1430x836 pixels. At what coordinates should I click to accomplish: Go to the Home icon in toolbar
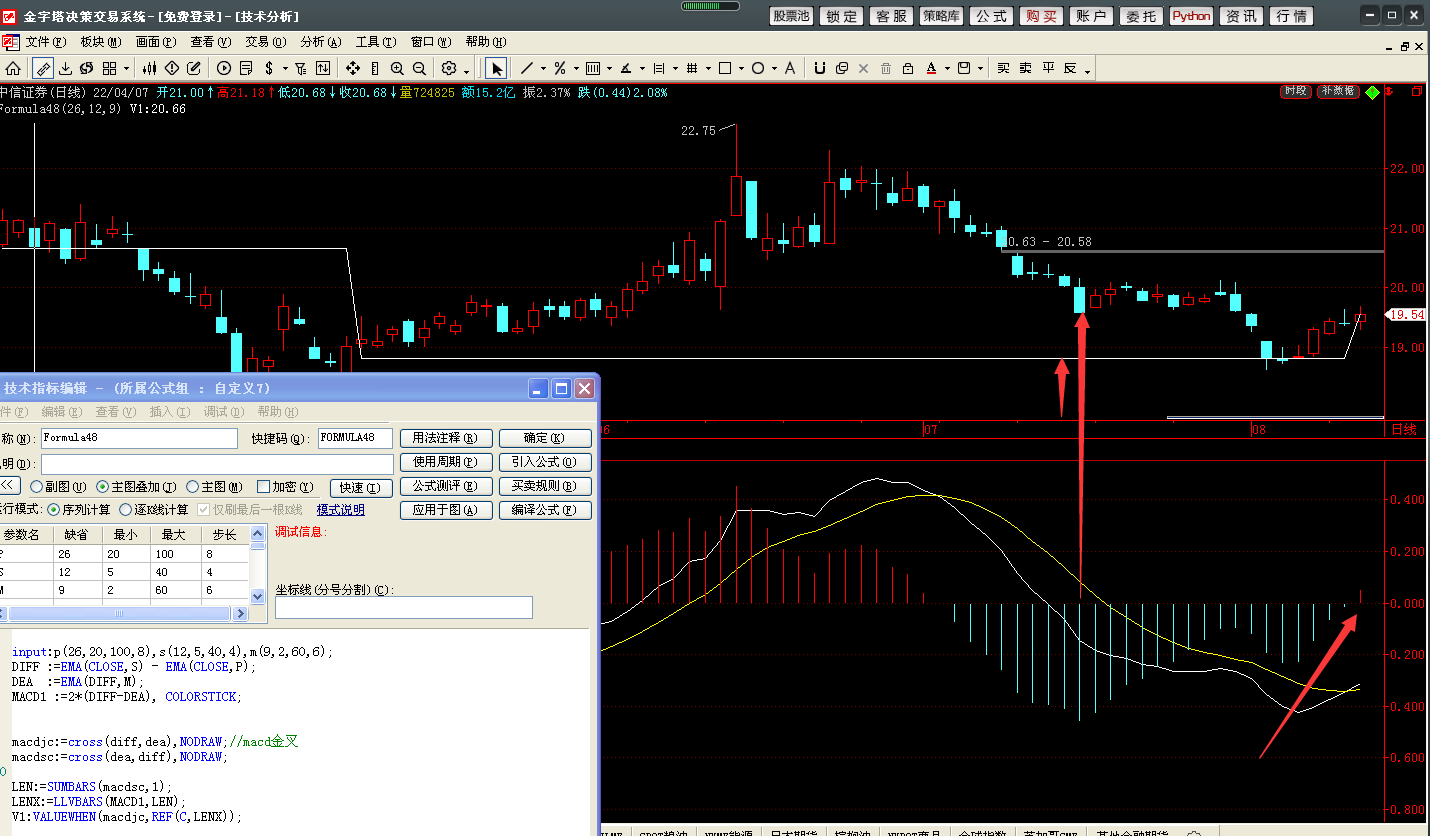click(x=13, y=68)
